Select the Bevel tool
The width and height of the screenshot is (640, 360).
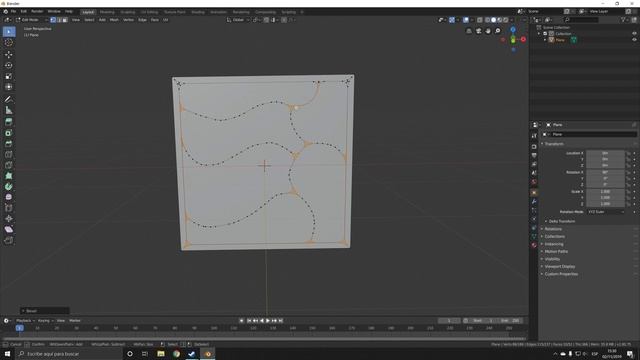coord(9,143)
